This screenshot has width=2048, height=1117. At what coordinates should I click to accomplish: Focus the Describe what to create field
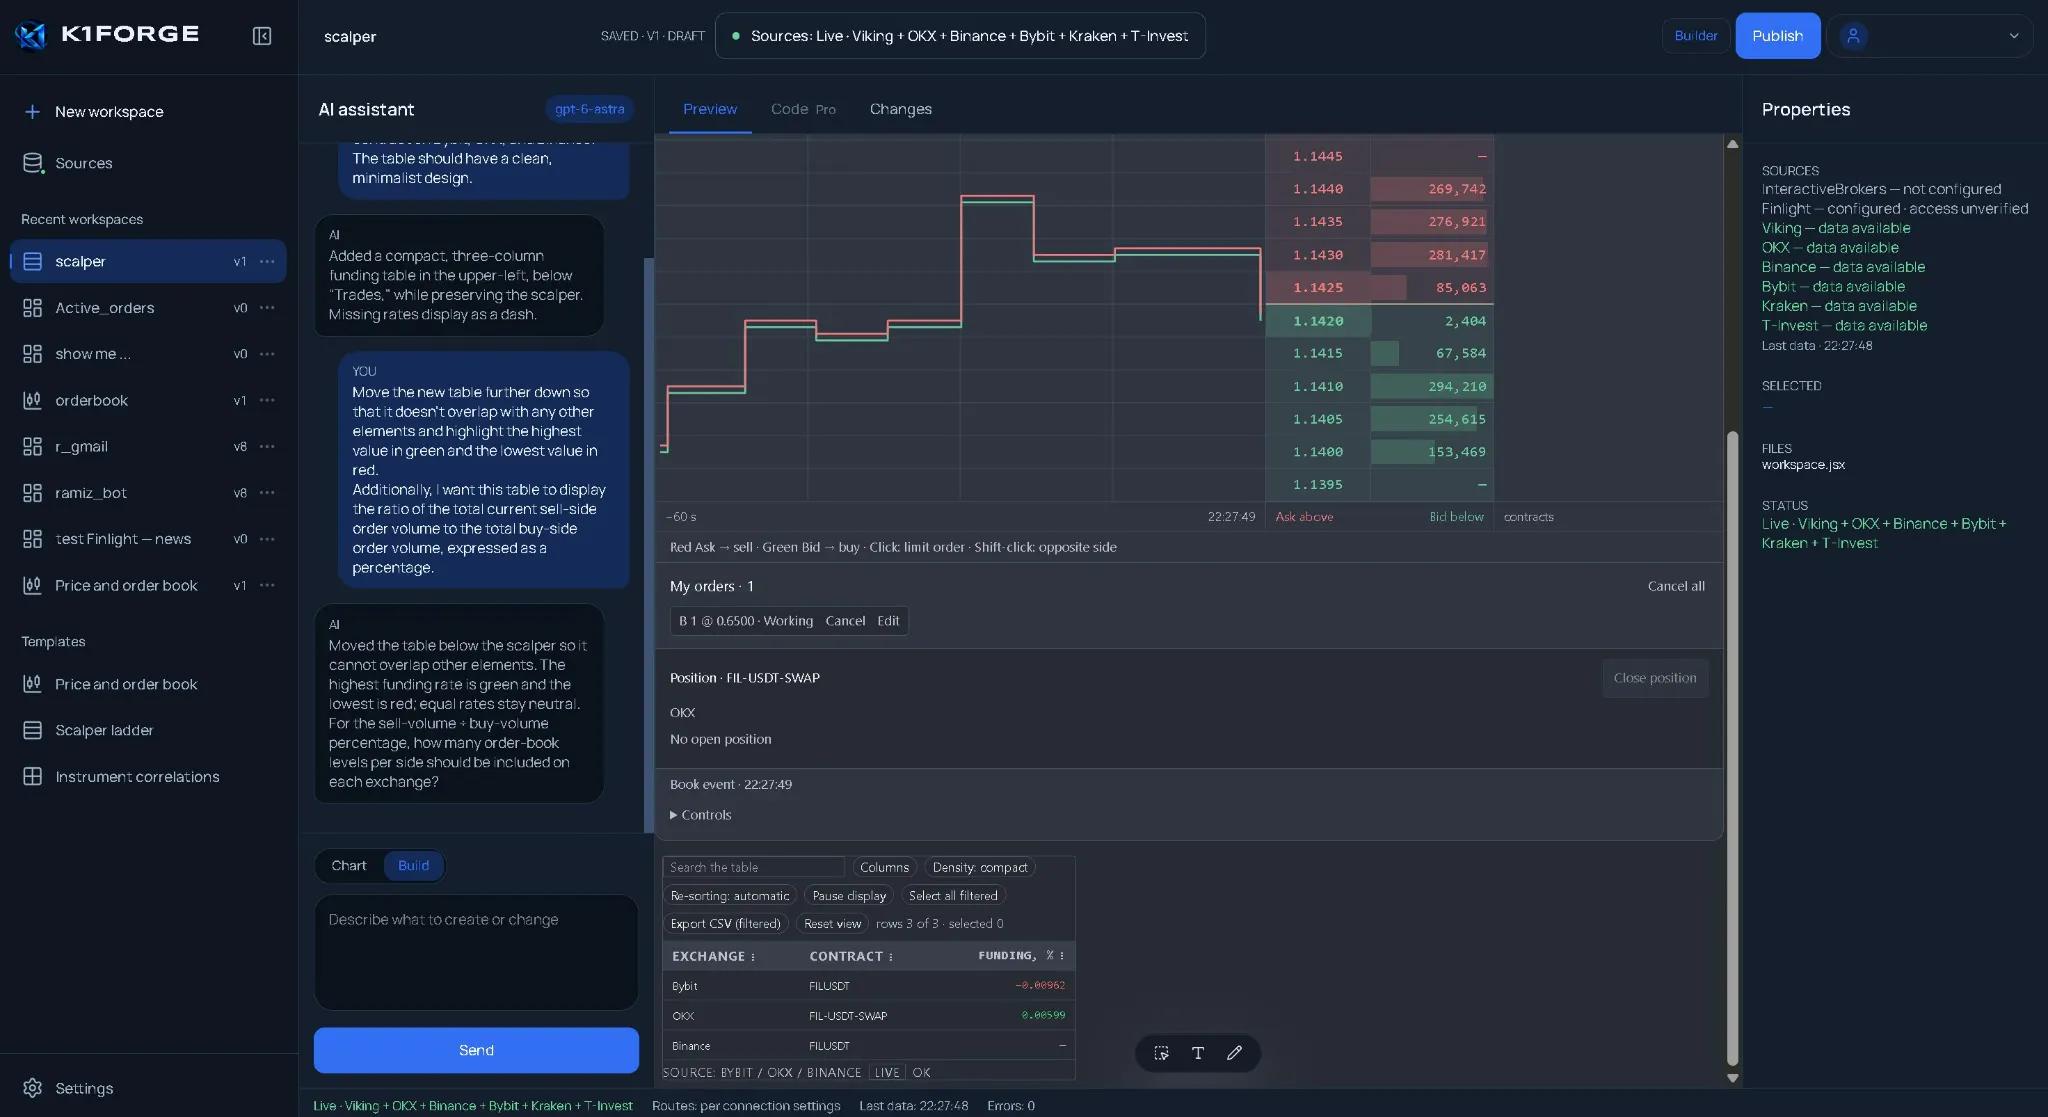tap(476, 953)
